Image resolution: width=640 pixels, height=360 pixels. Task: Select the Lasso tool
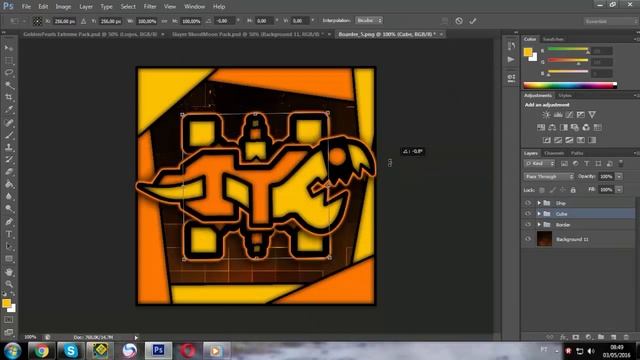pos(9,73)
